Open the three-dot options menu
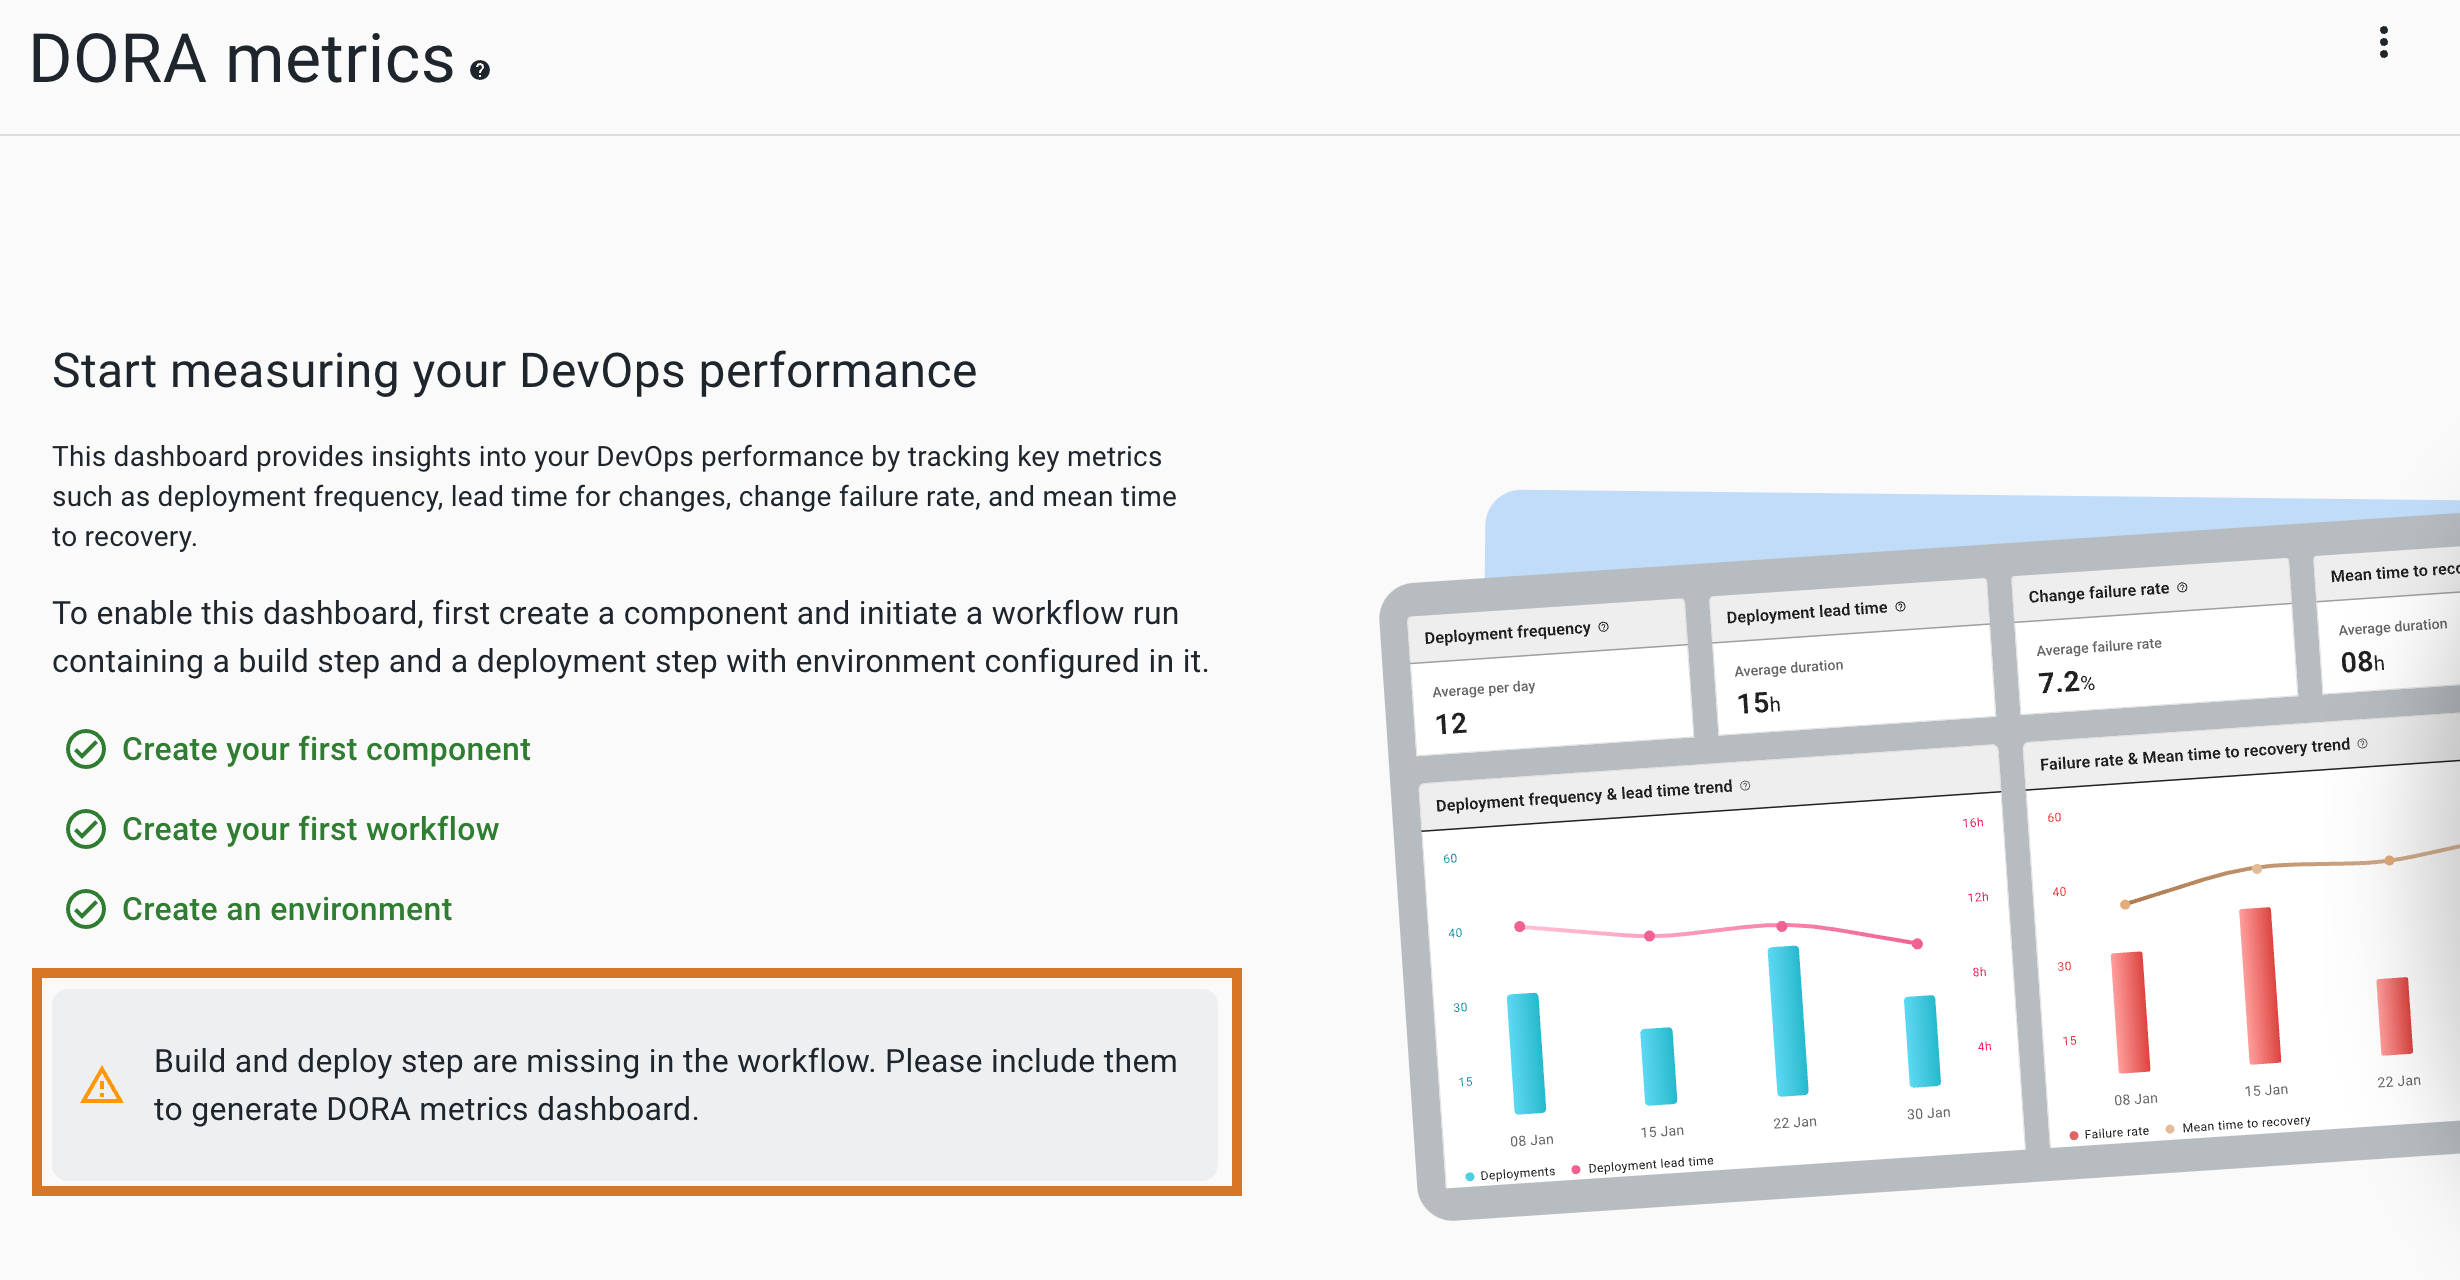 point(2385,44)
